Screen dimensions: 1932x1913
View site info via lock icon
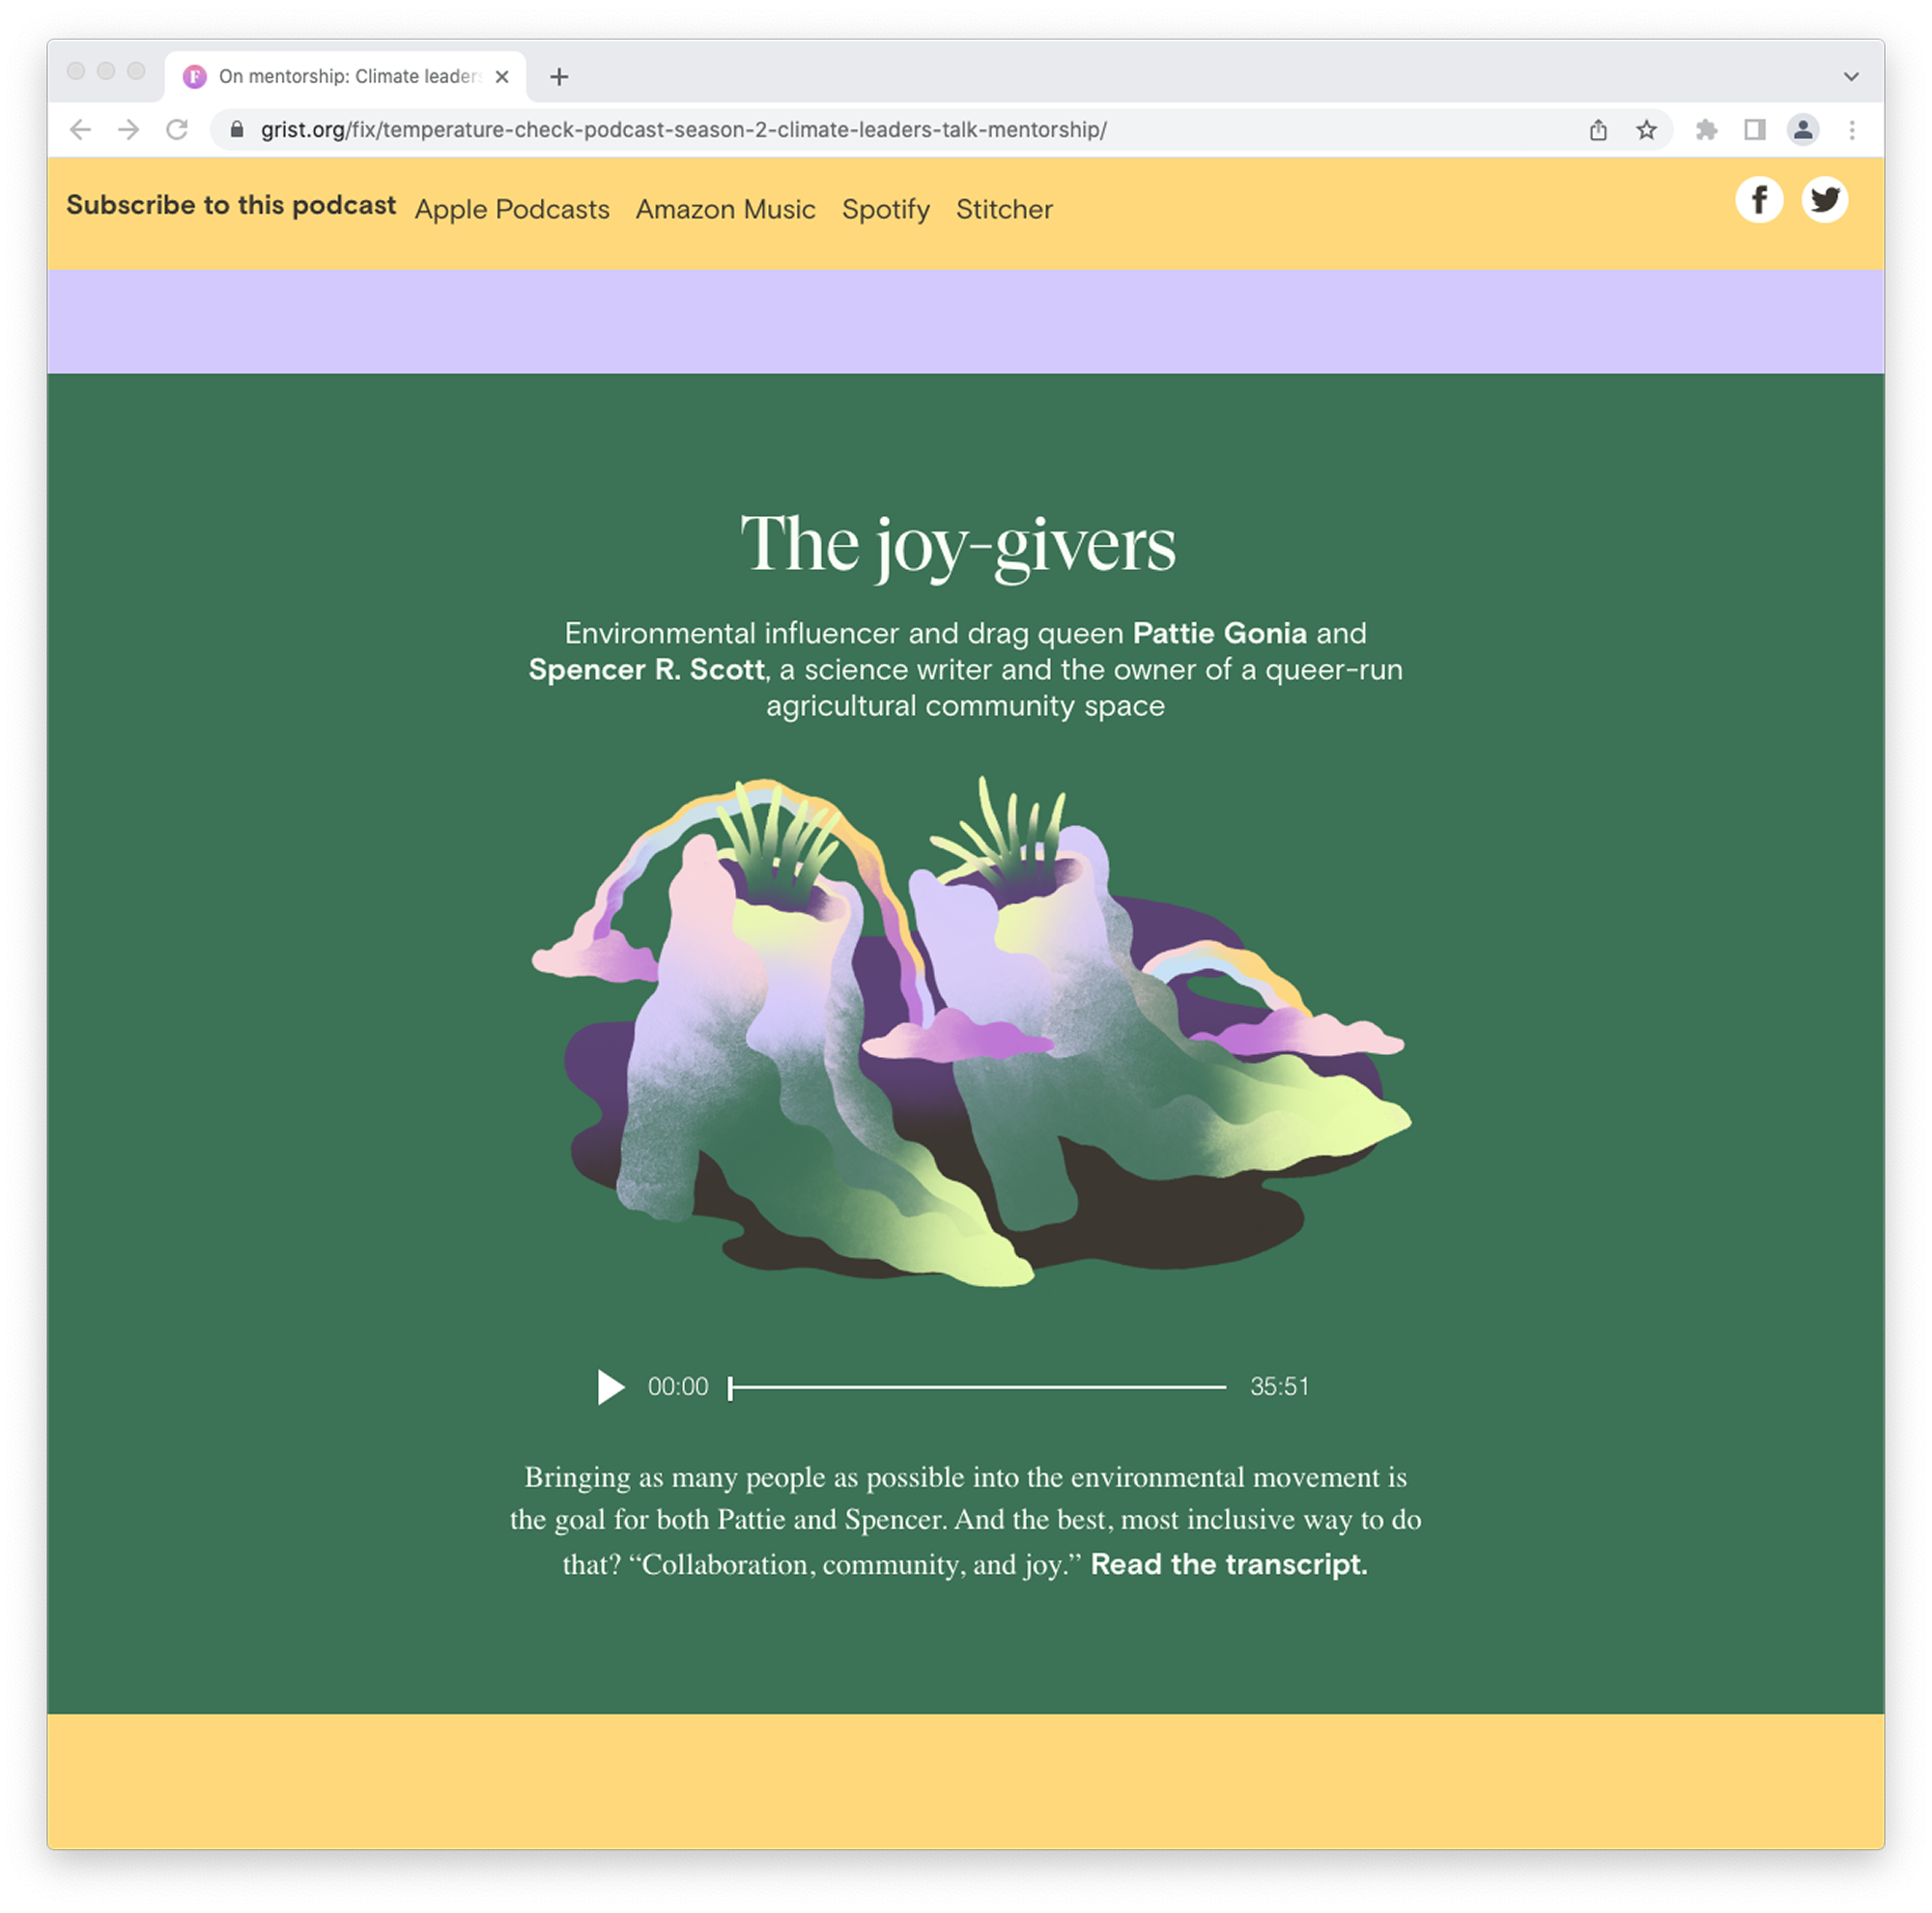(237, 130)
